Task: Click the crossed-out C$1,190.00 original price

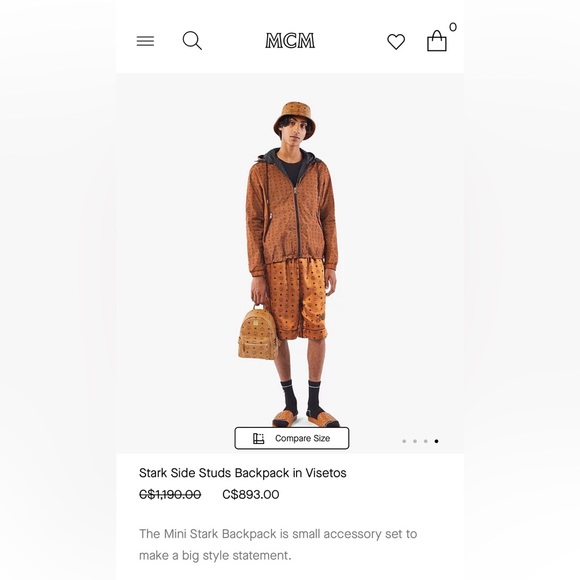Action: 170,494
